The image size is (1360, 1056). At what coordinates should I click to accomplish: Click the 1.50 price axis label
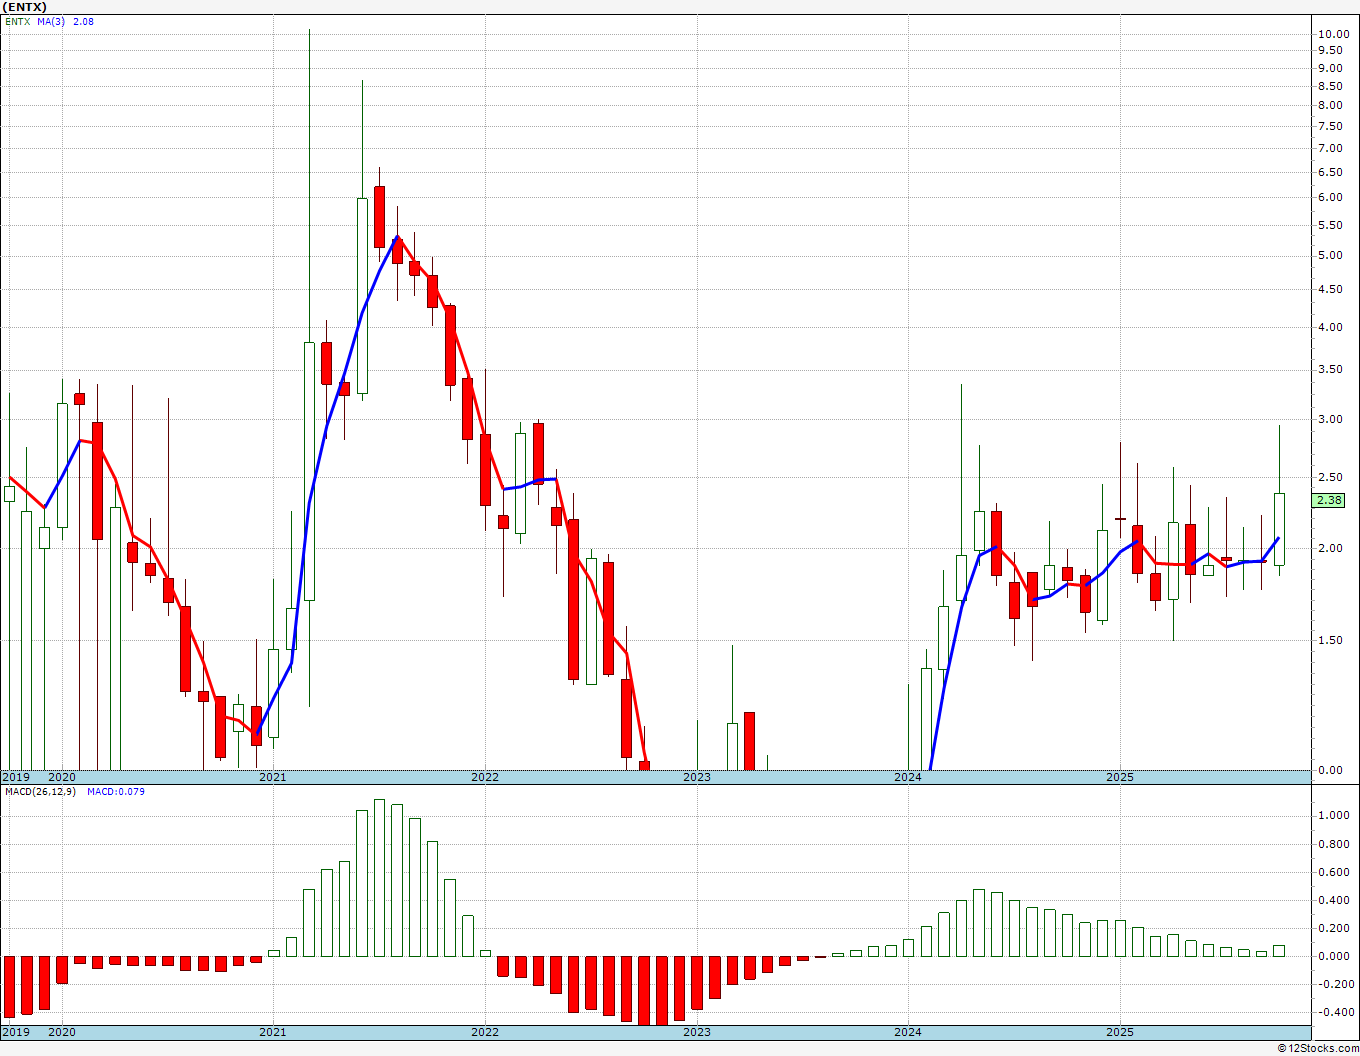(1330, 641)
